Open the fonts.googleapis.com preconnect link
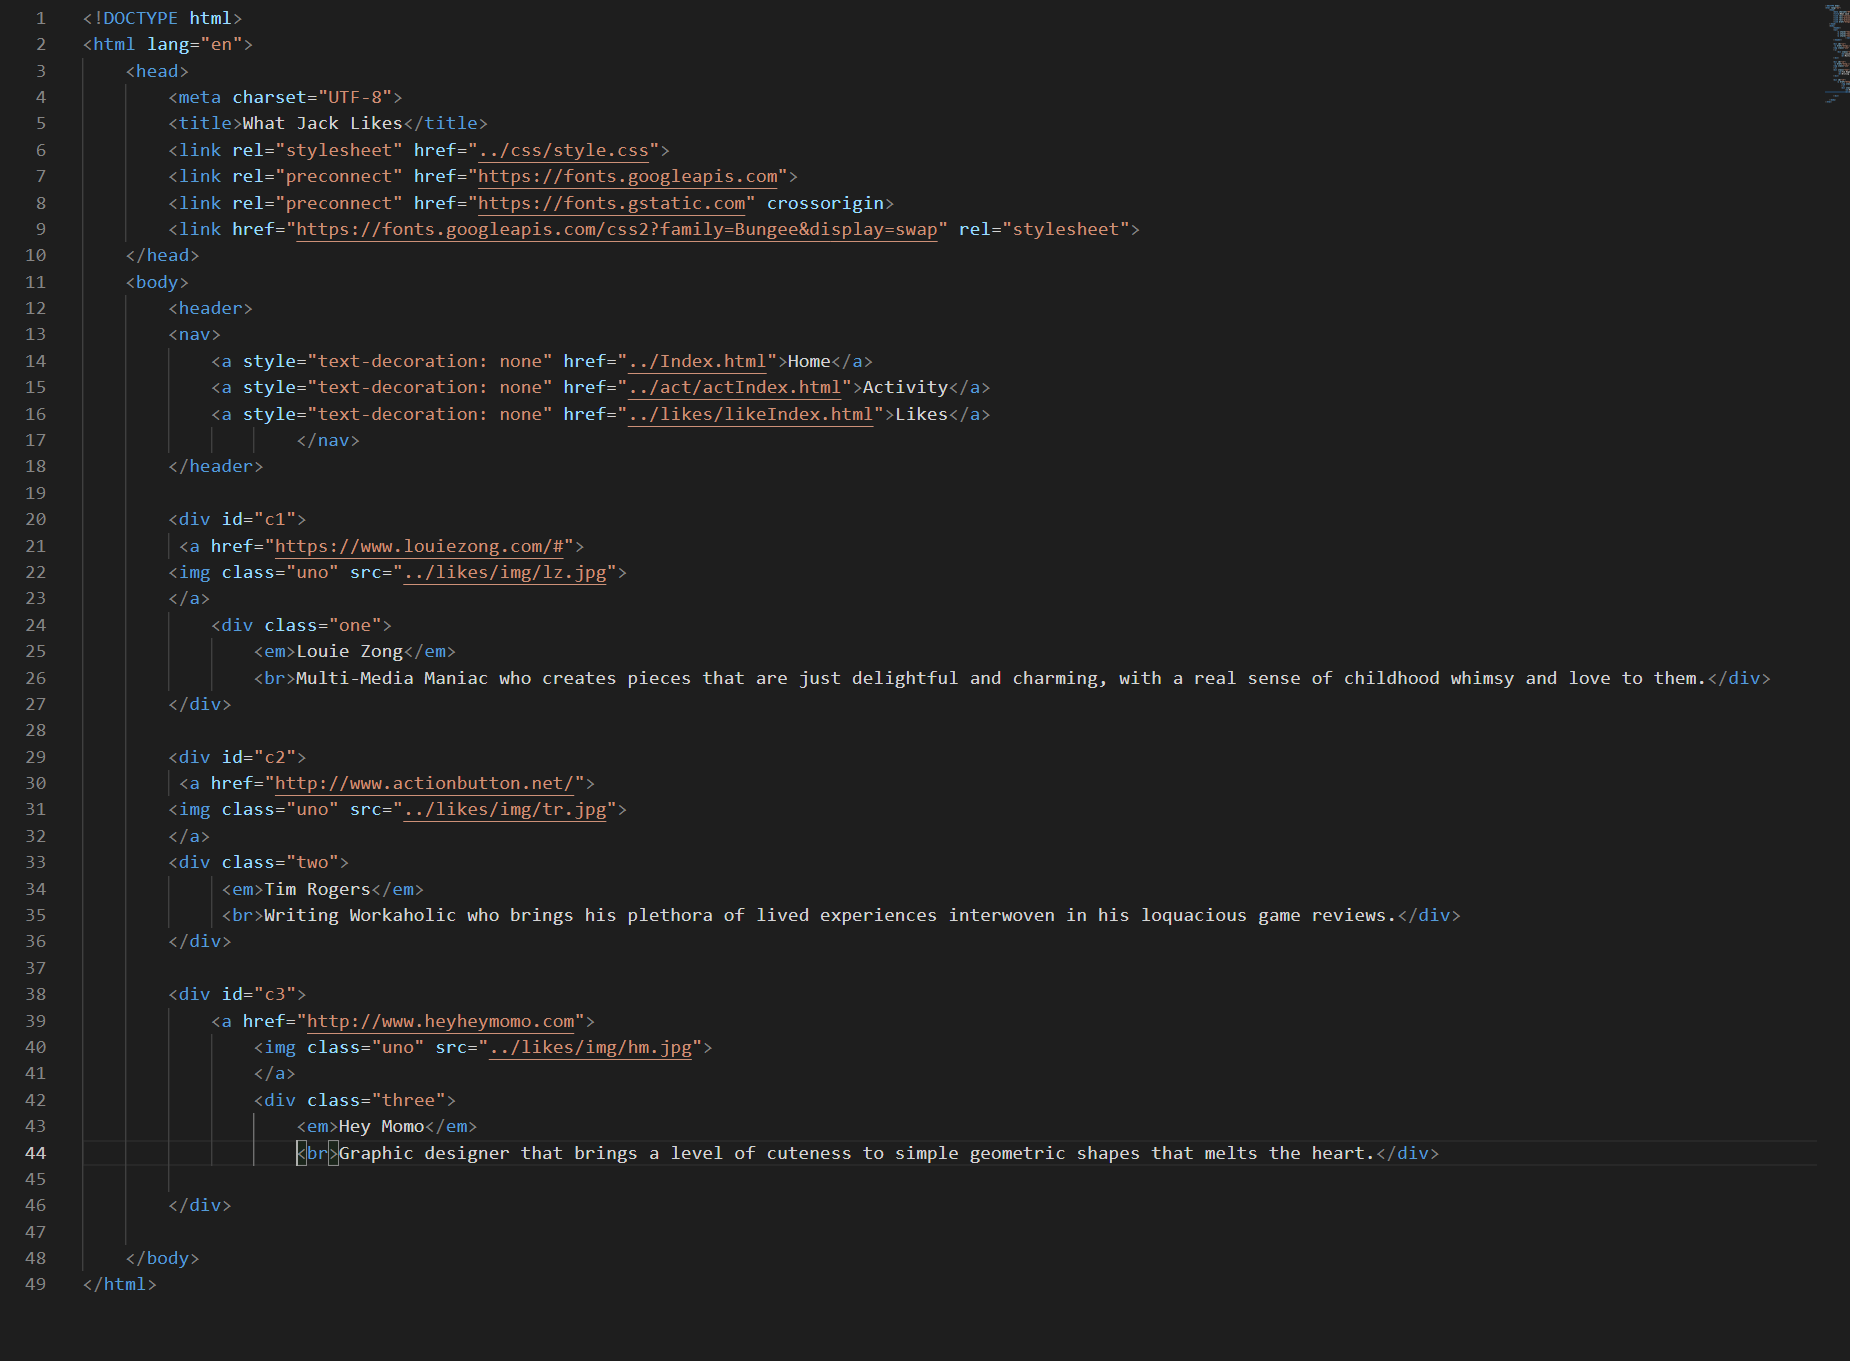This screenshot has height=1361, width=1850. [627, 176]
